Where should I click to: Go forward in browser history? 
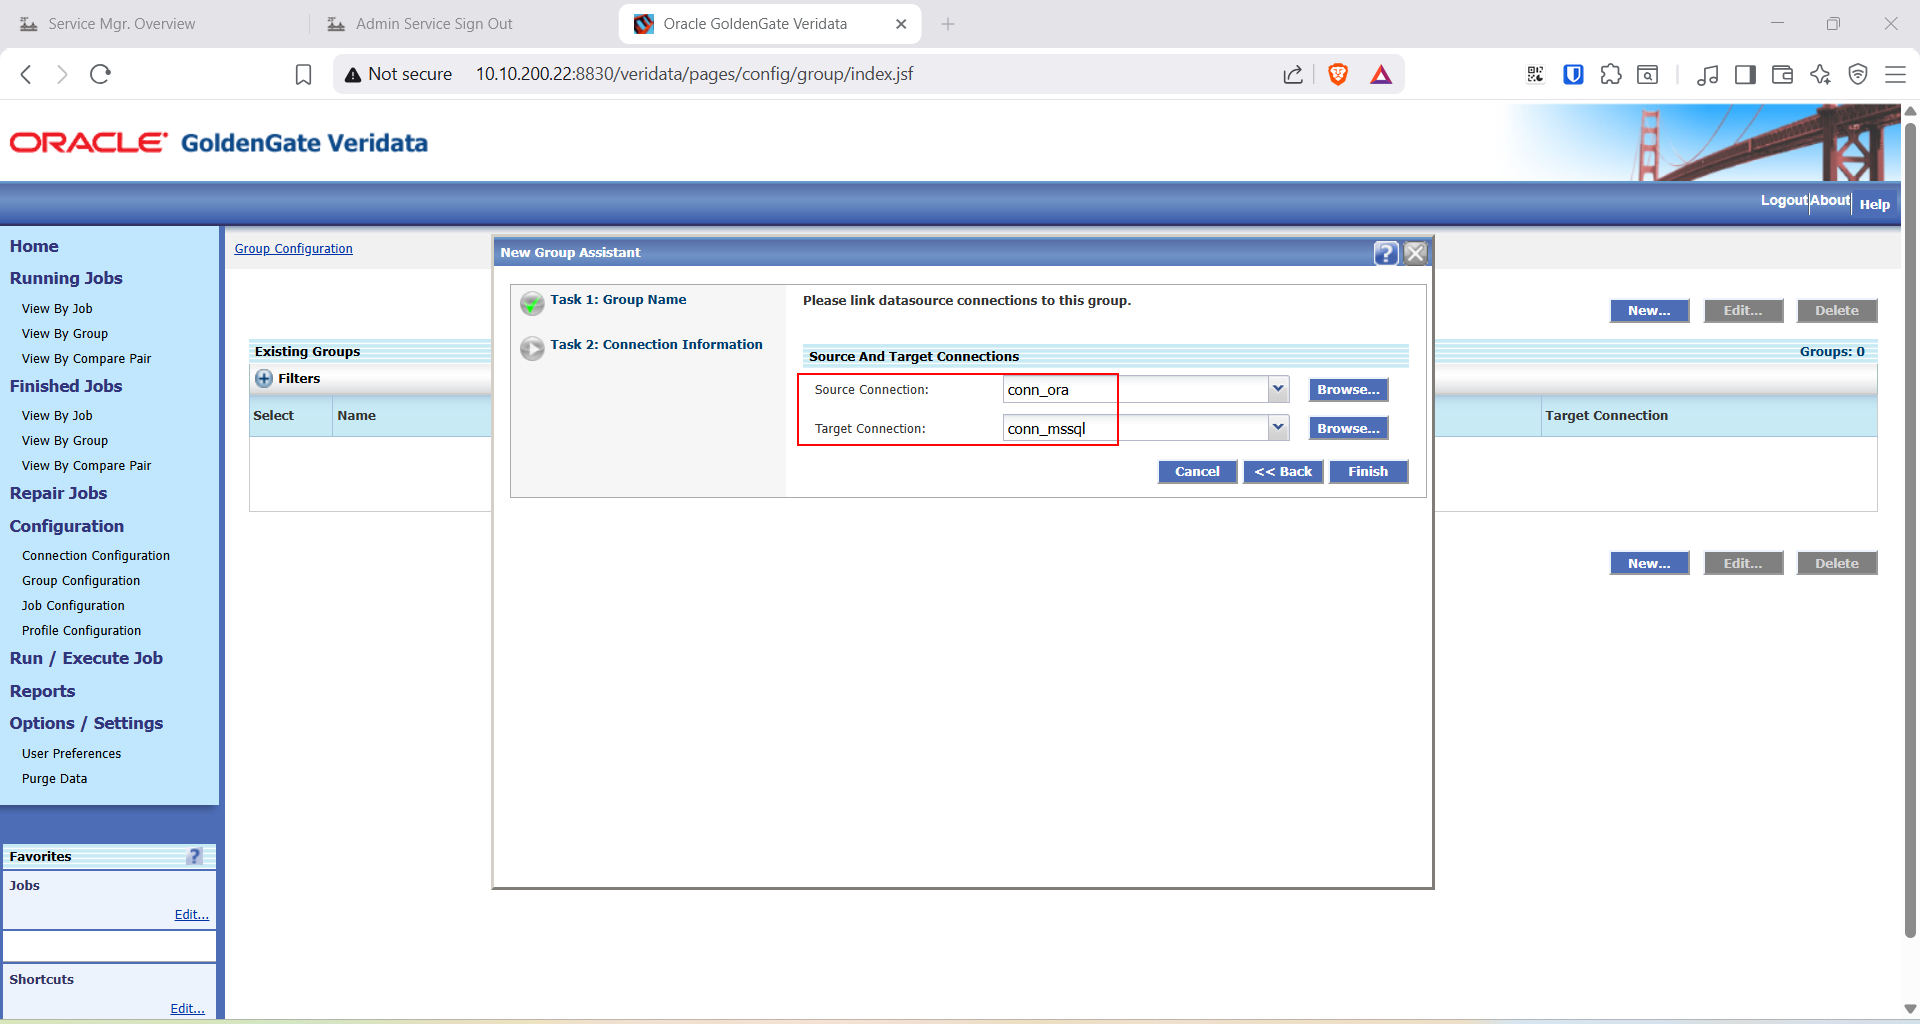(62, 74)
